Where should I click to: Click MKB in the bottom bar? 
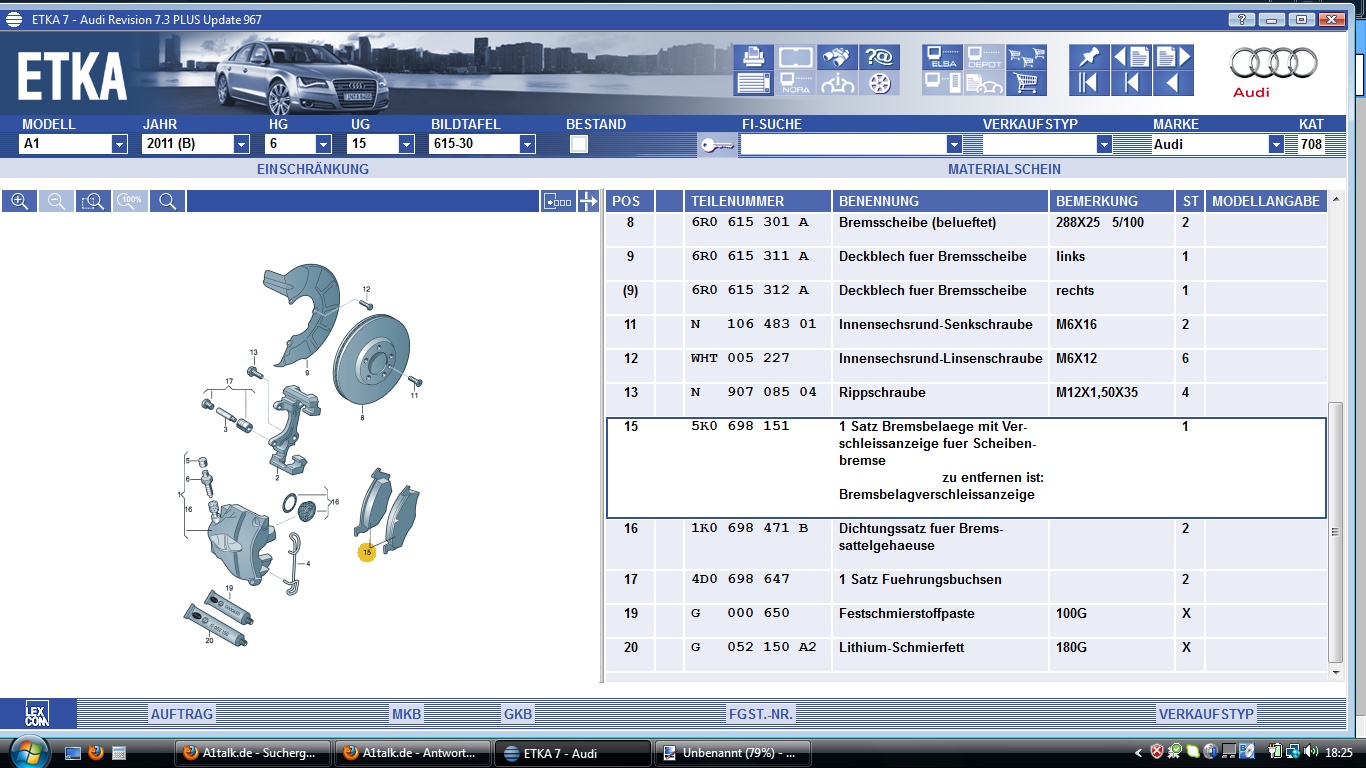407,714
